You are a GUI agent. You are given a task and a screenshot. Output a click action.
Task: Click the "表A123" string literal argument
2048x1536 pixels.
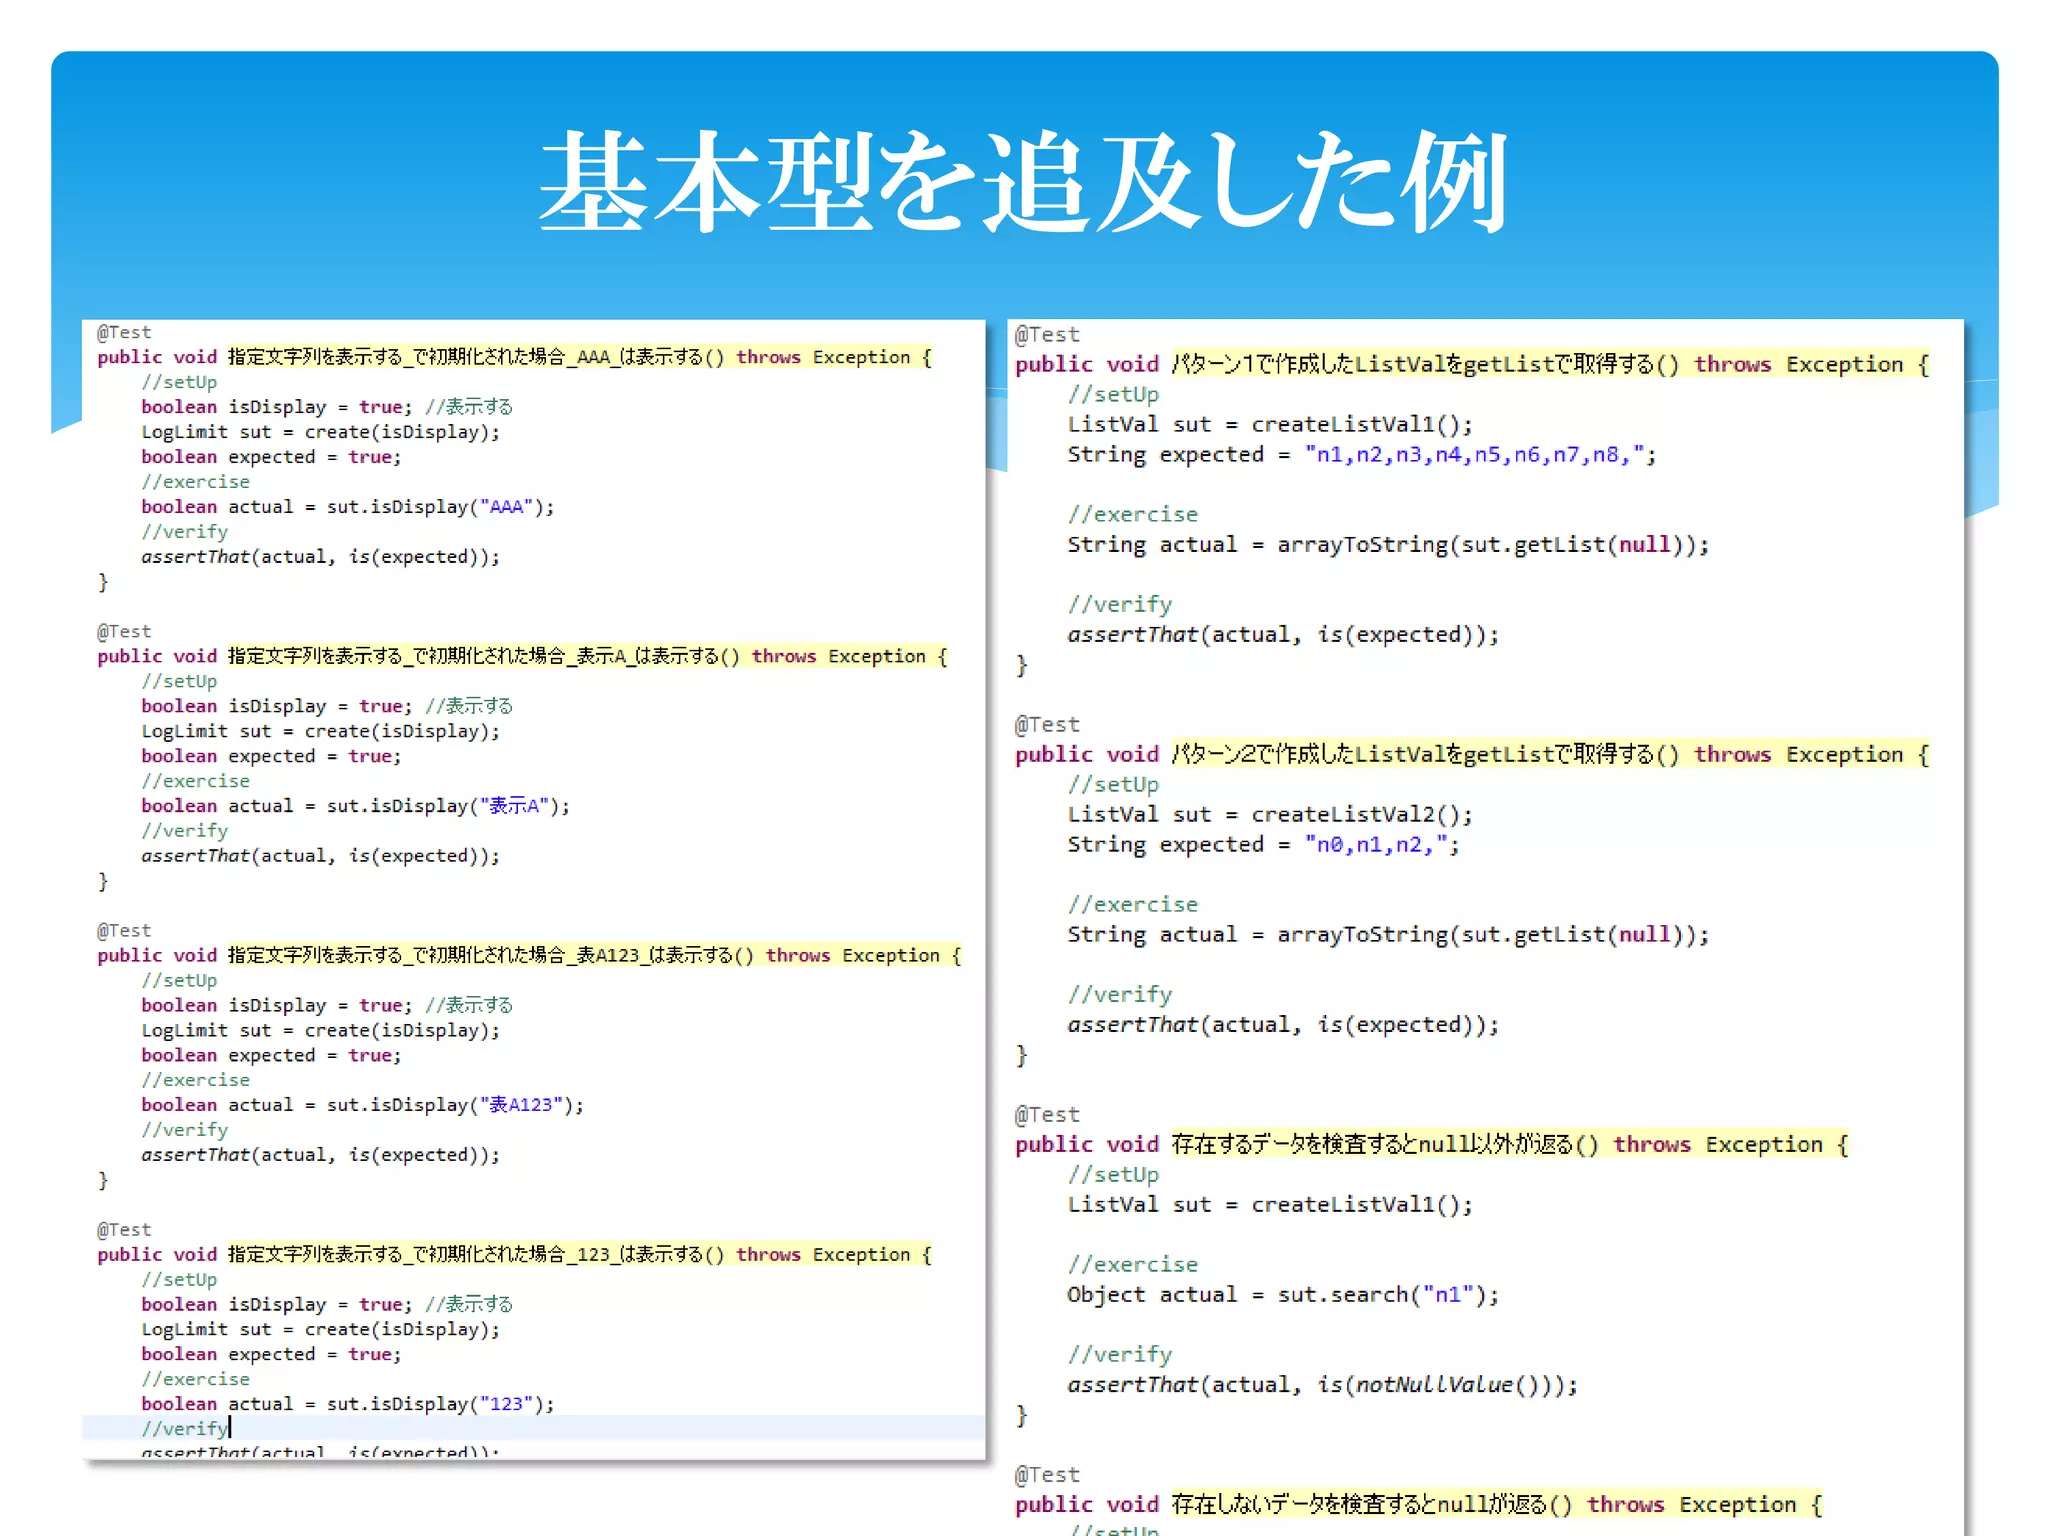coord(521,1105)
